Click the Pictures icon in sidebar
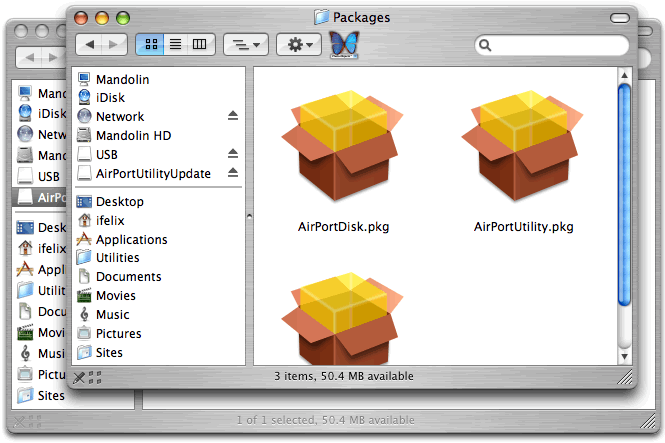 84,333
